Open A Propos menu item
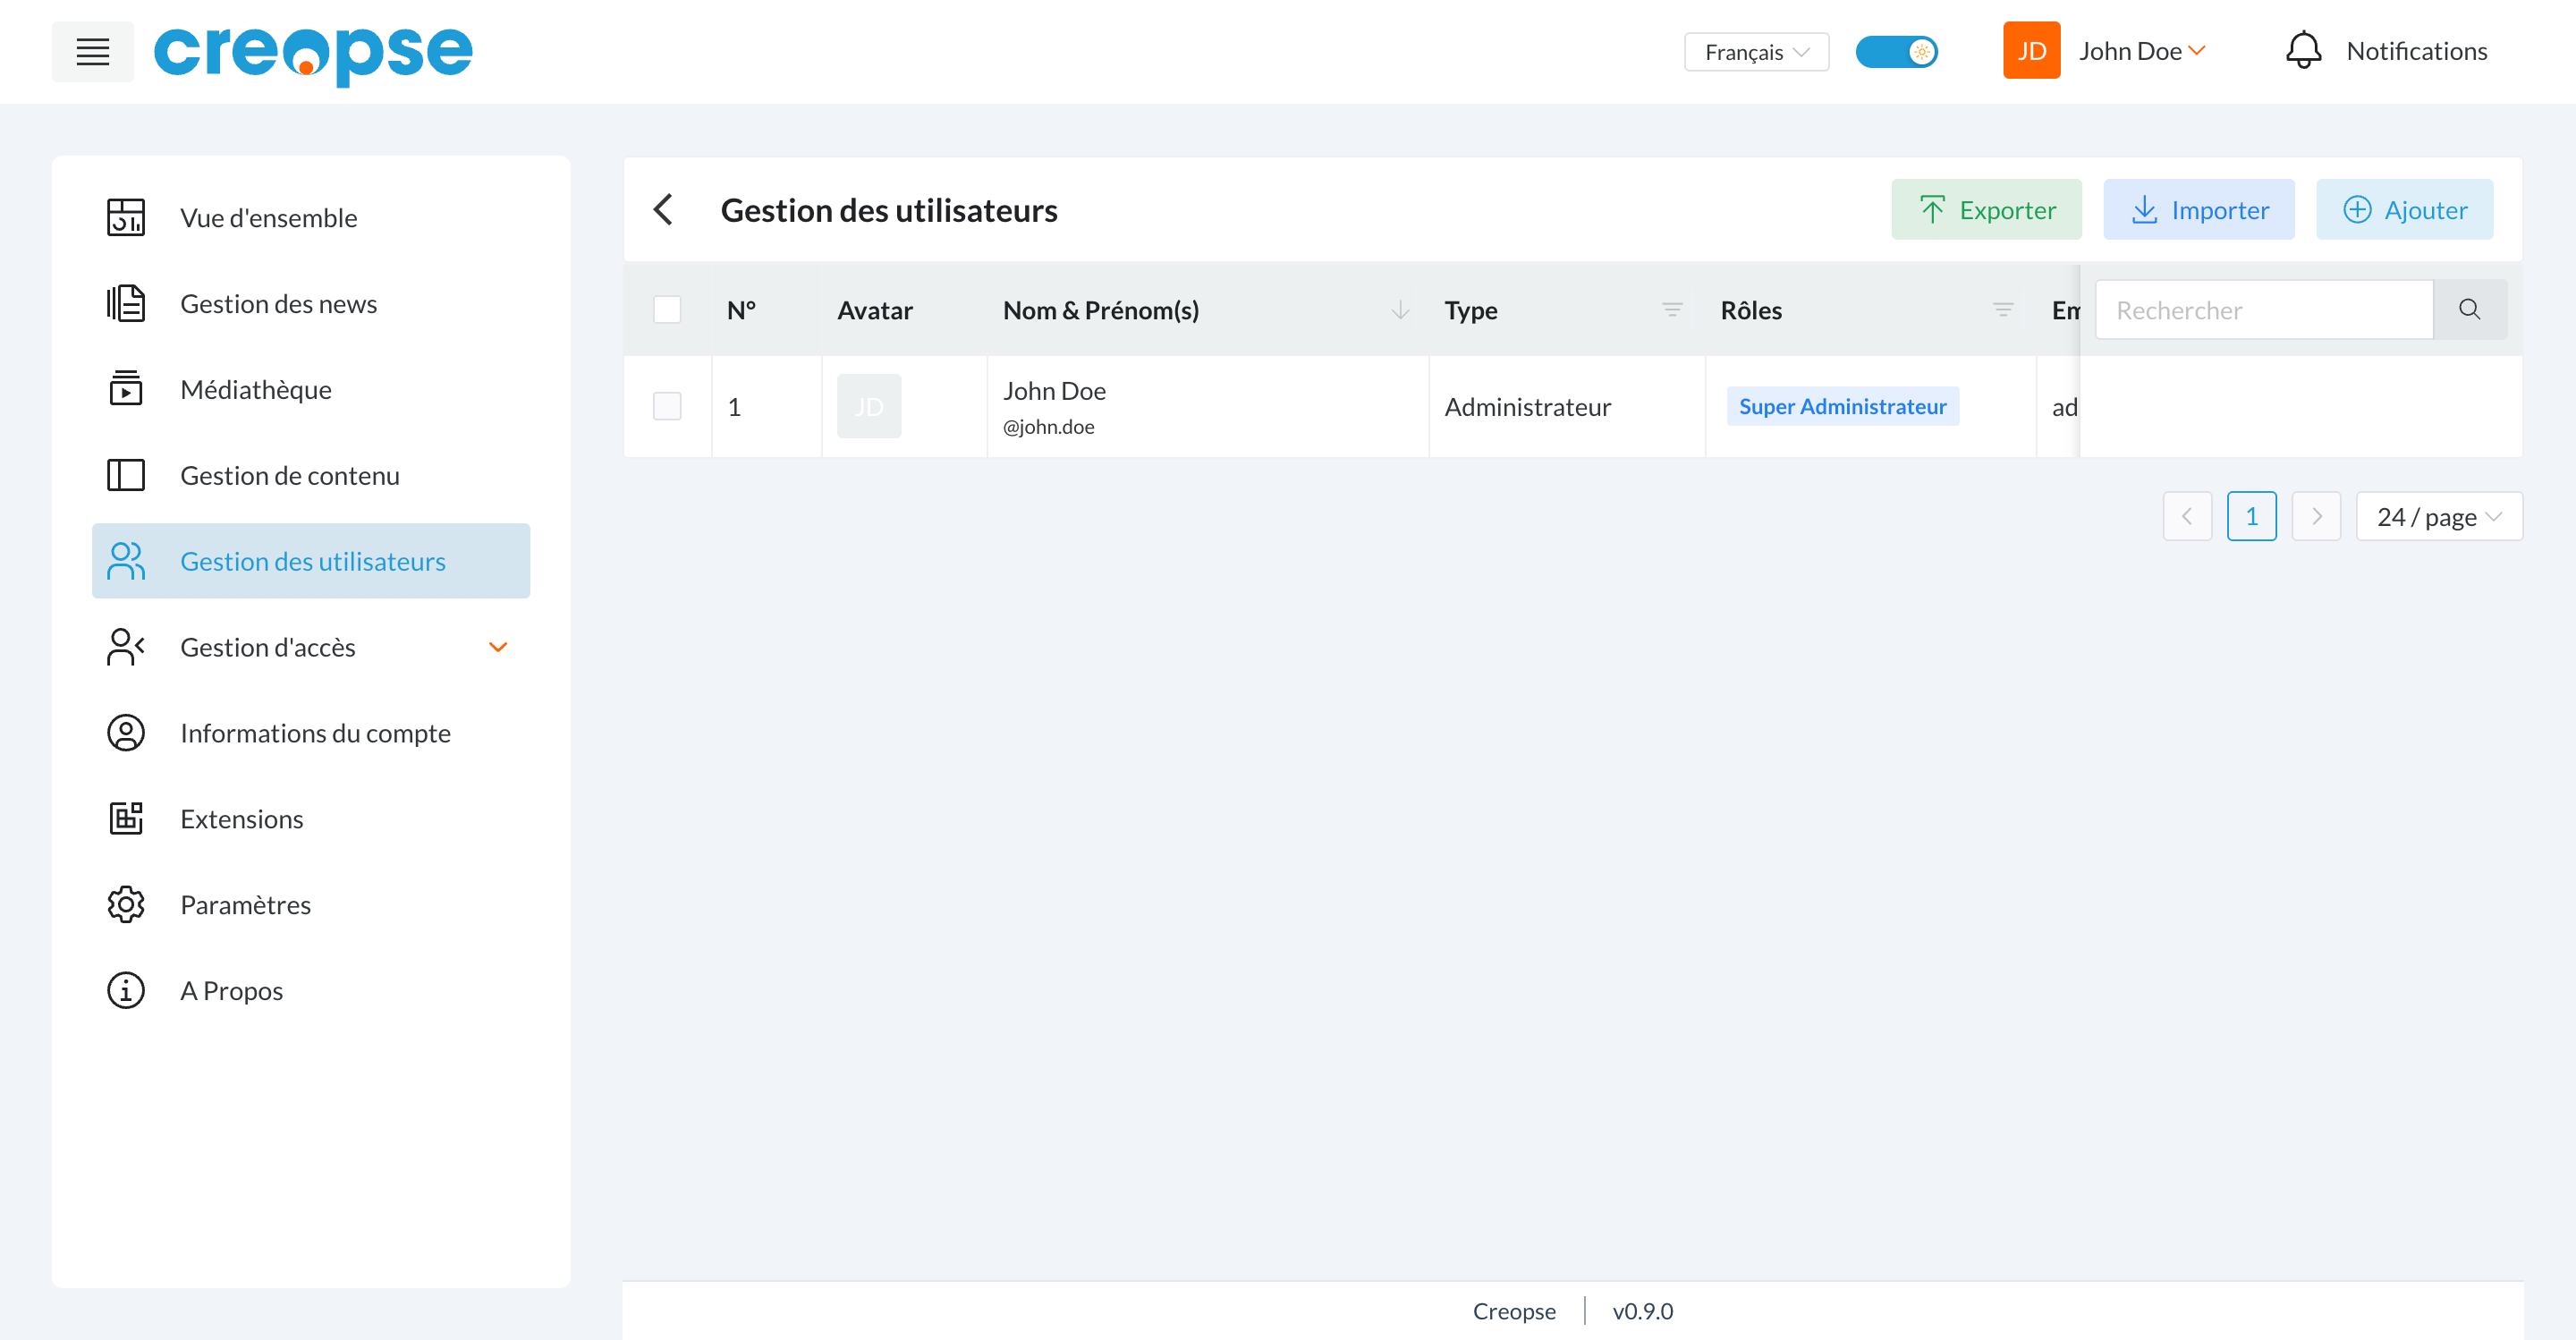2576x1340 pixels. click(311, 991)
